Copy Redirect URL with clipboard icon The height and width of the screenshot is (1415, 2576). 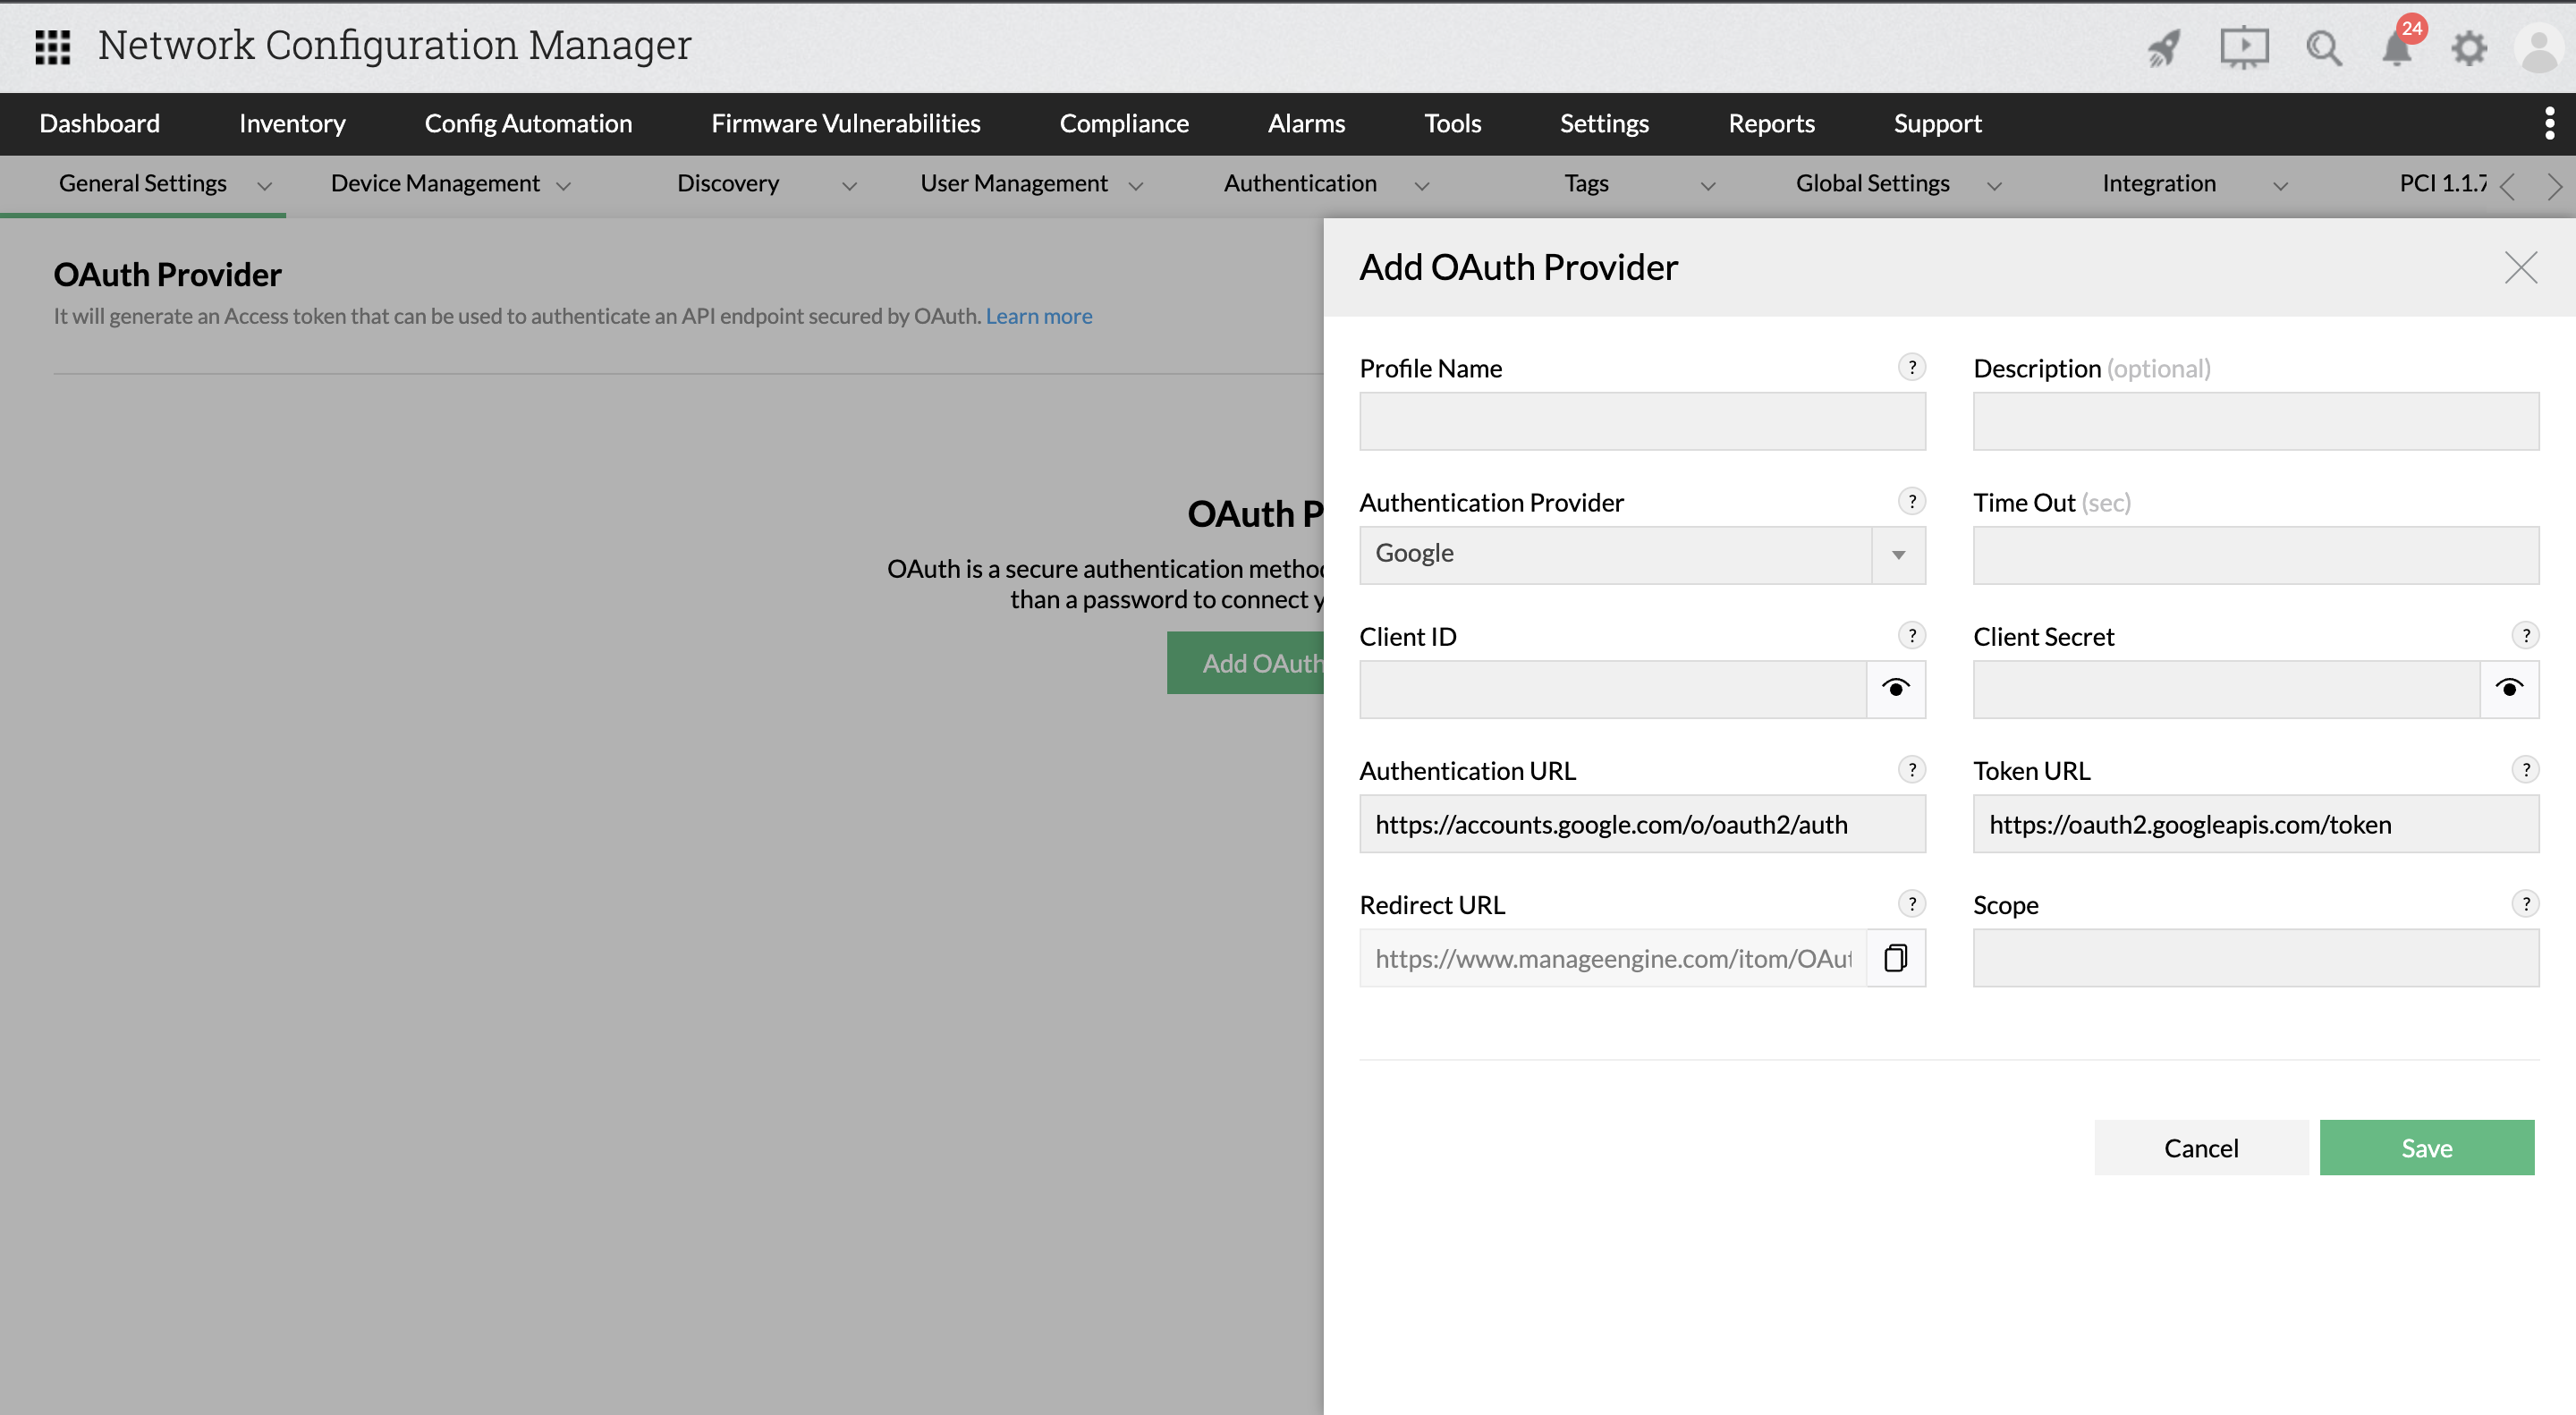coord(1895,958)
